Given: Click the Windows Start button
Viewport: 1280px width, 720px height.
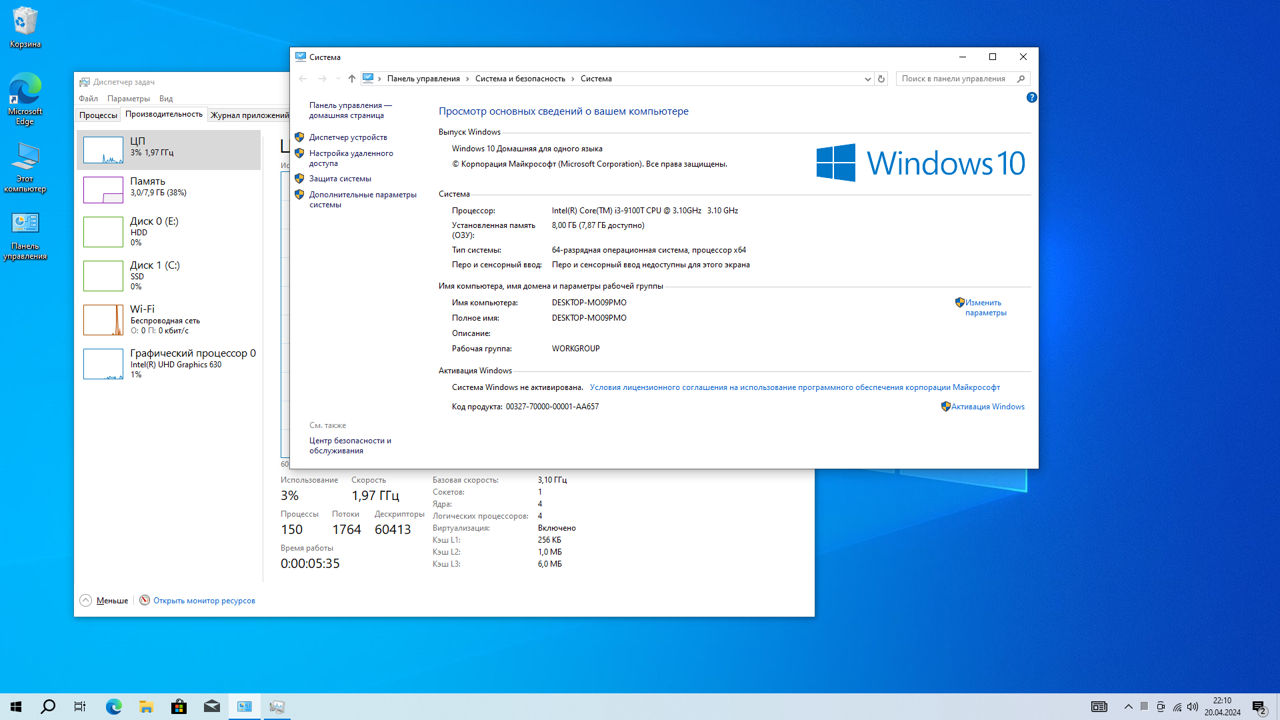Looking at the screenshot, I should [16, 707].
